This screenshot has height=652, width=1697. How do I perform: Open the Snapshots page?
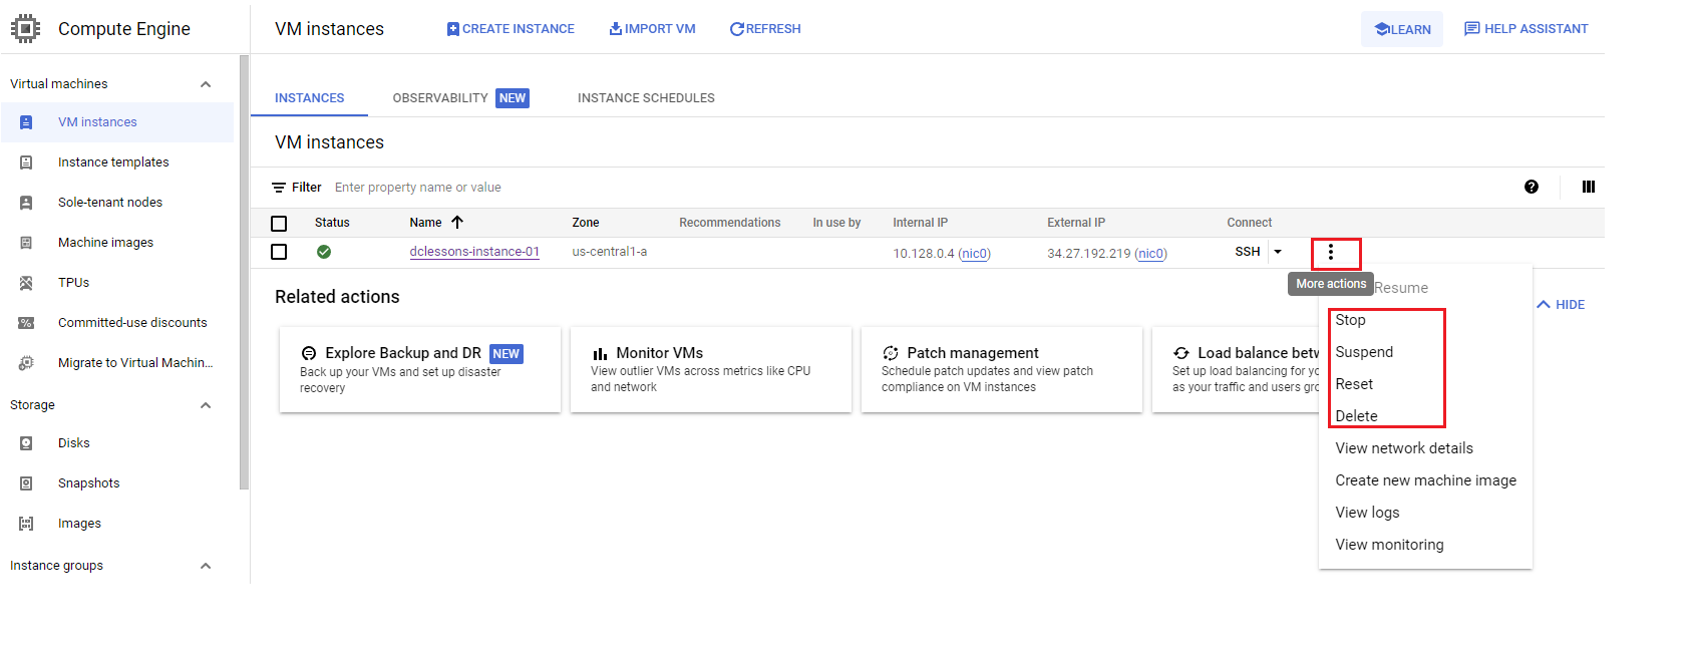click(89, 483)
